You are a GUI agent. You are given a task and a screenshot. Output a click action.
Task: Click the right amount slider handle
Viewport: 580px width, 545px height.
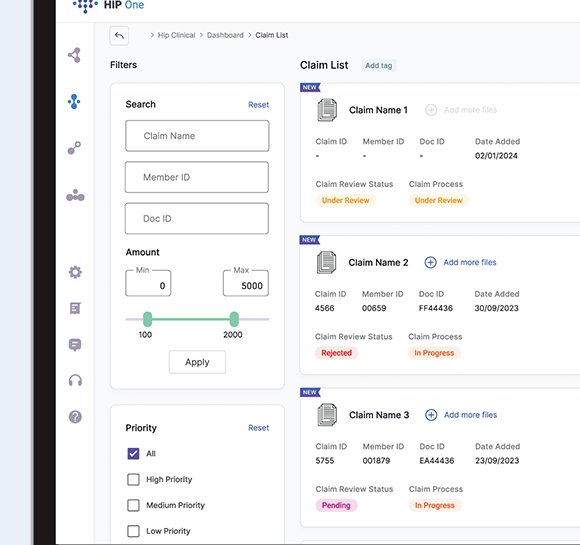234,319
